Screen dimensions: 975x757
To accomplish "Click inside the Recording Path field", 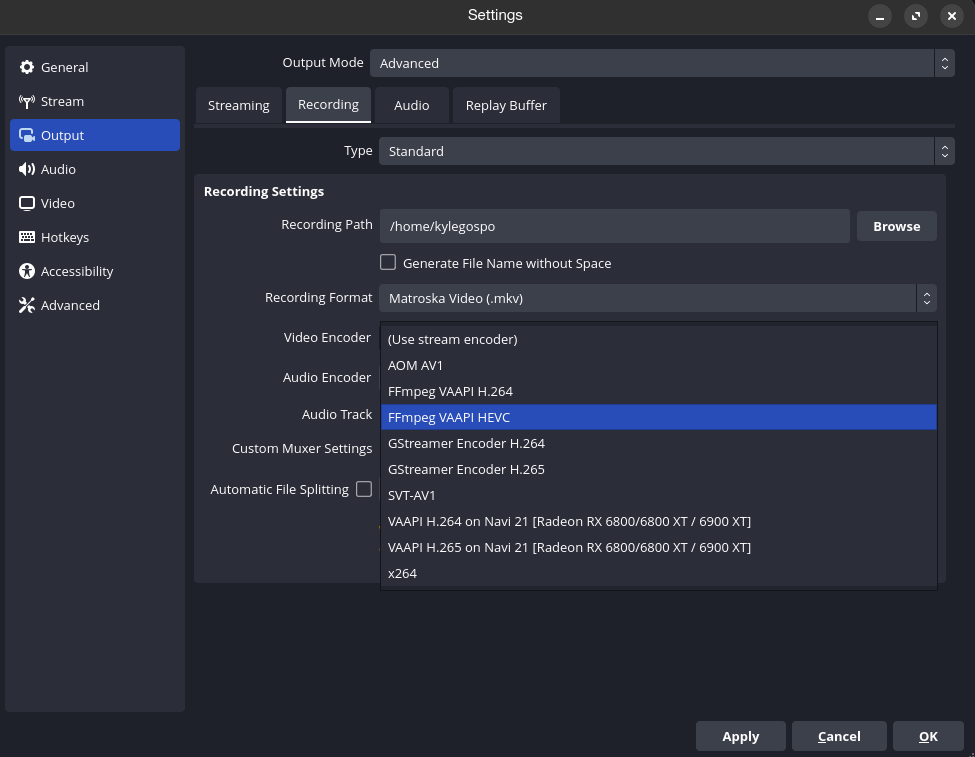I will point(614,226).
